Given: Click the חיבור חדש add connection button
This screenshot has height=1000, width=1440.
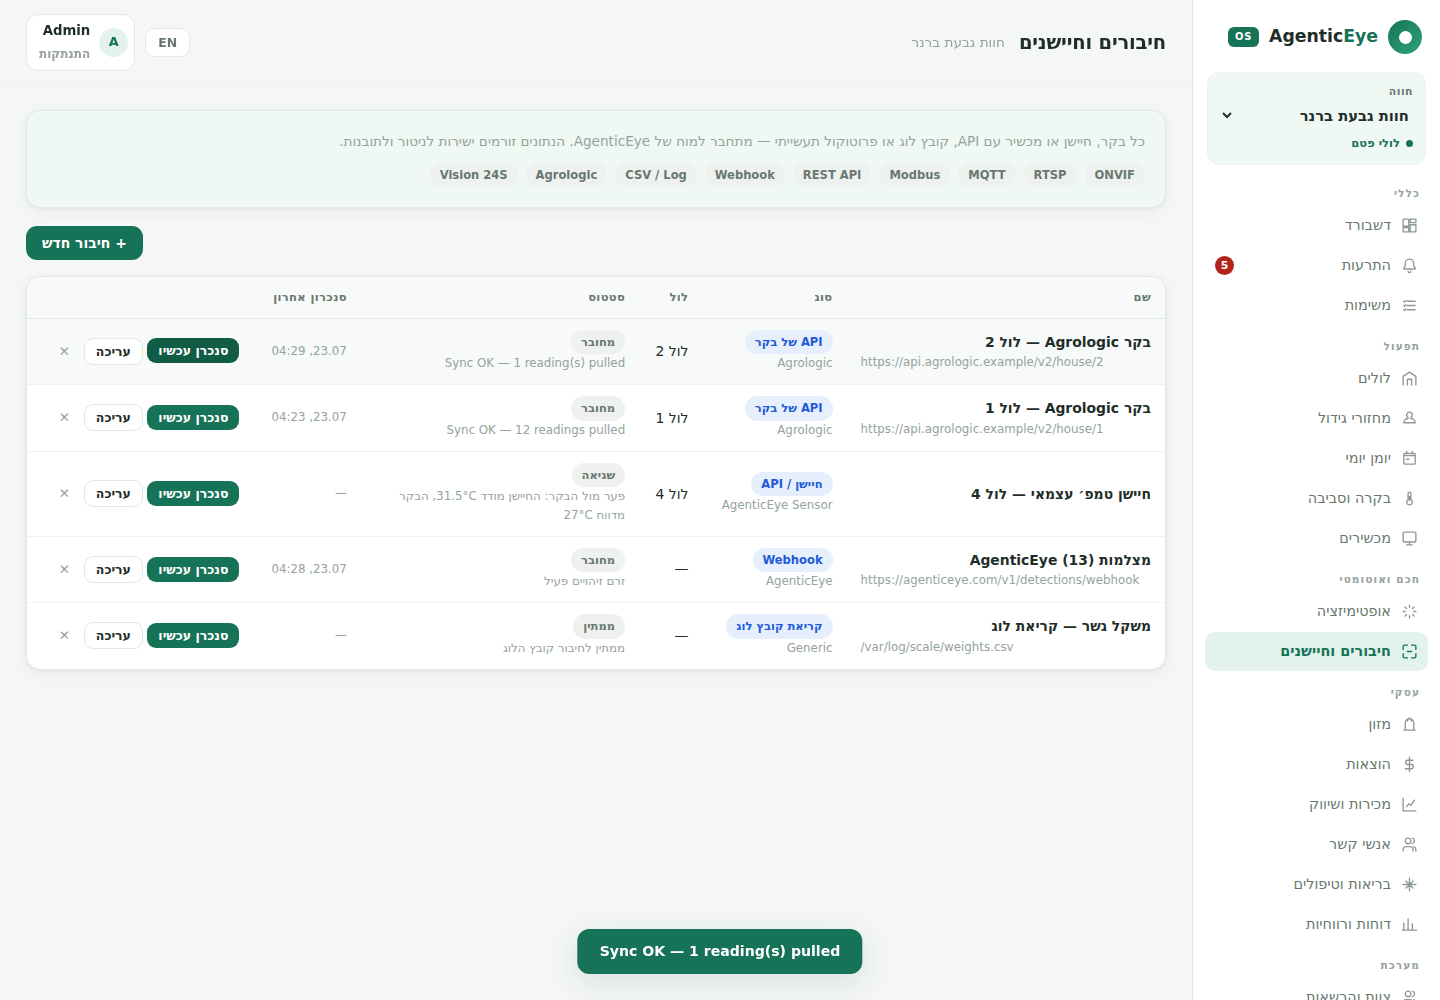Looking at the screenshot, I should tap(84, 243).
